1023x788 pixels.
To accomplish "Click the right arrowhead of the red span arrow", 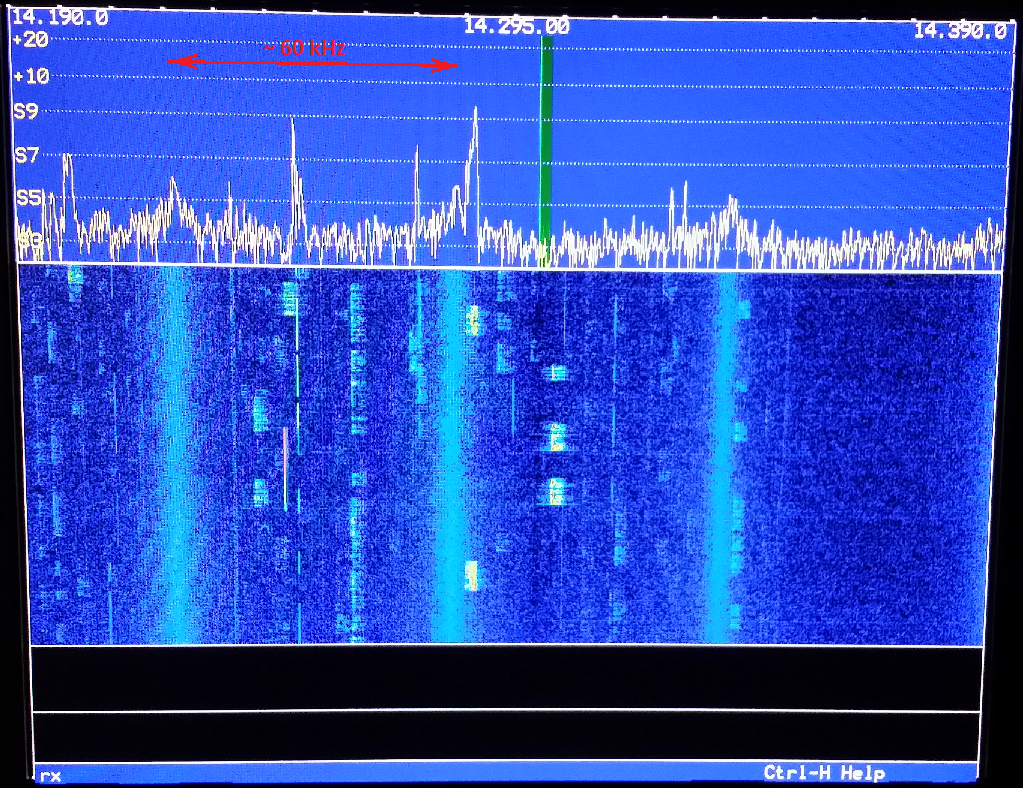I will 451,66.
